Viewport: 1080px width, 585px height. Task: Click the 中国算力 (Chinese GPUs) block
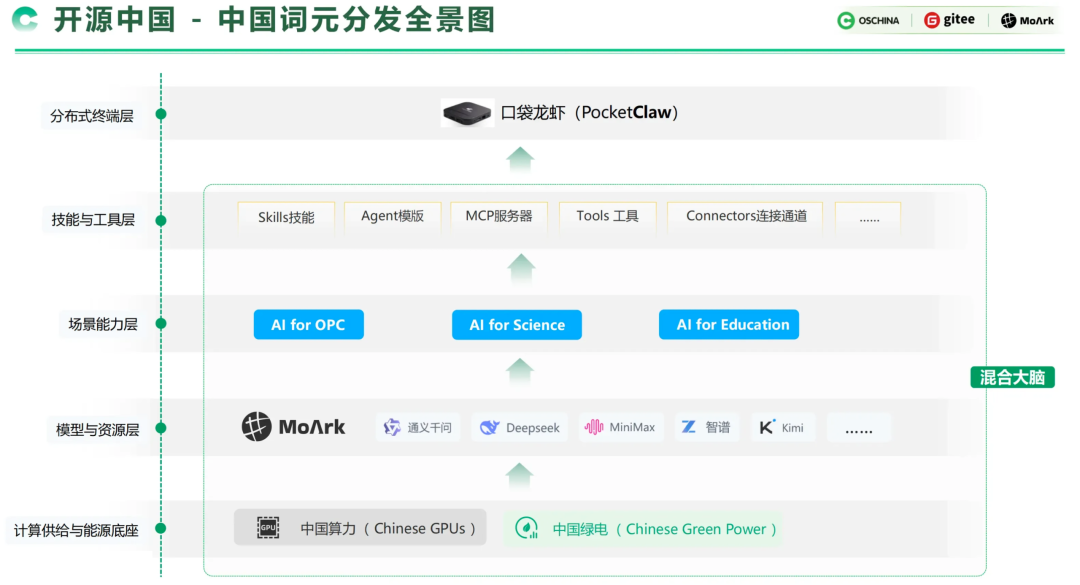360,528
